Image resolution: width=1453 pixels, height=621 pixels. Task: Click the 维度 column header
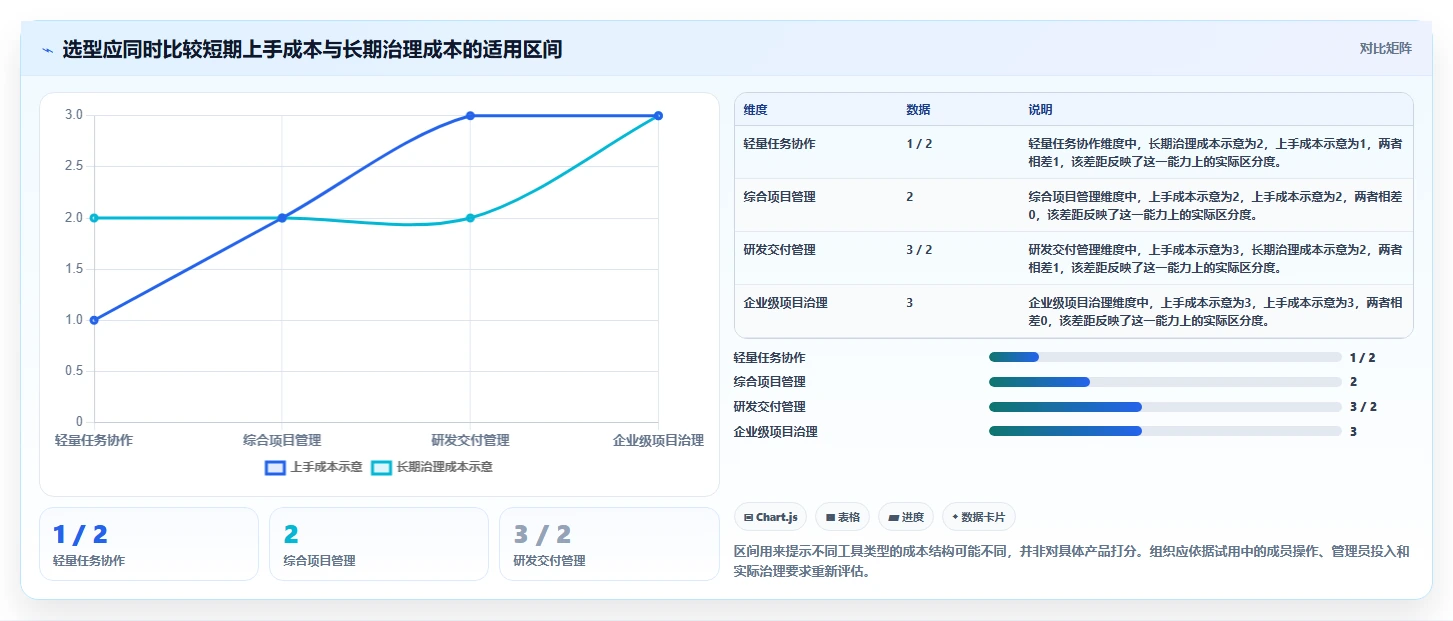coord(756,110)
